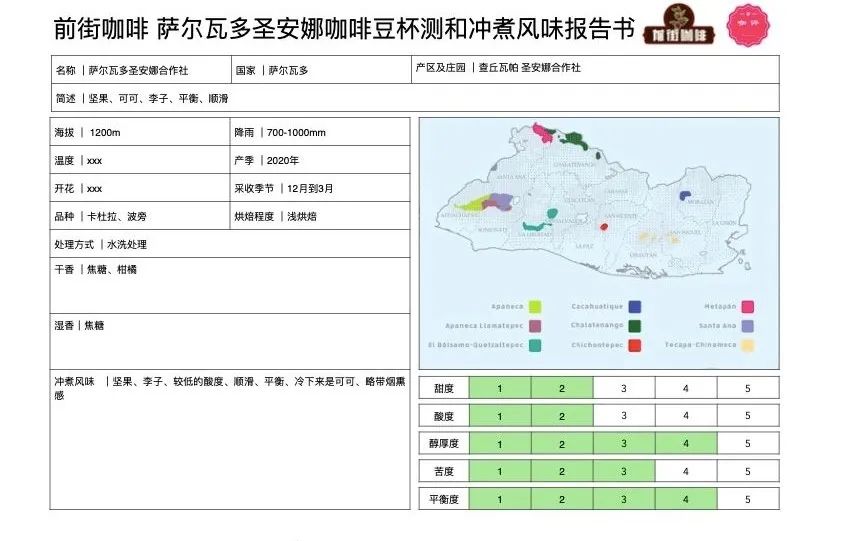Click the Santa Ana lavender legend swatch

[x=747, y=326]
